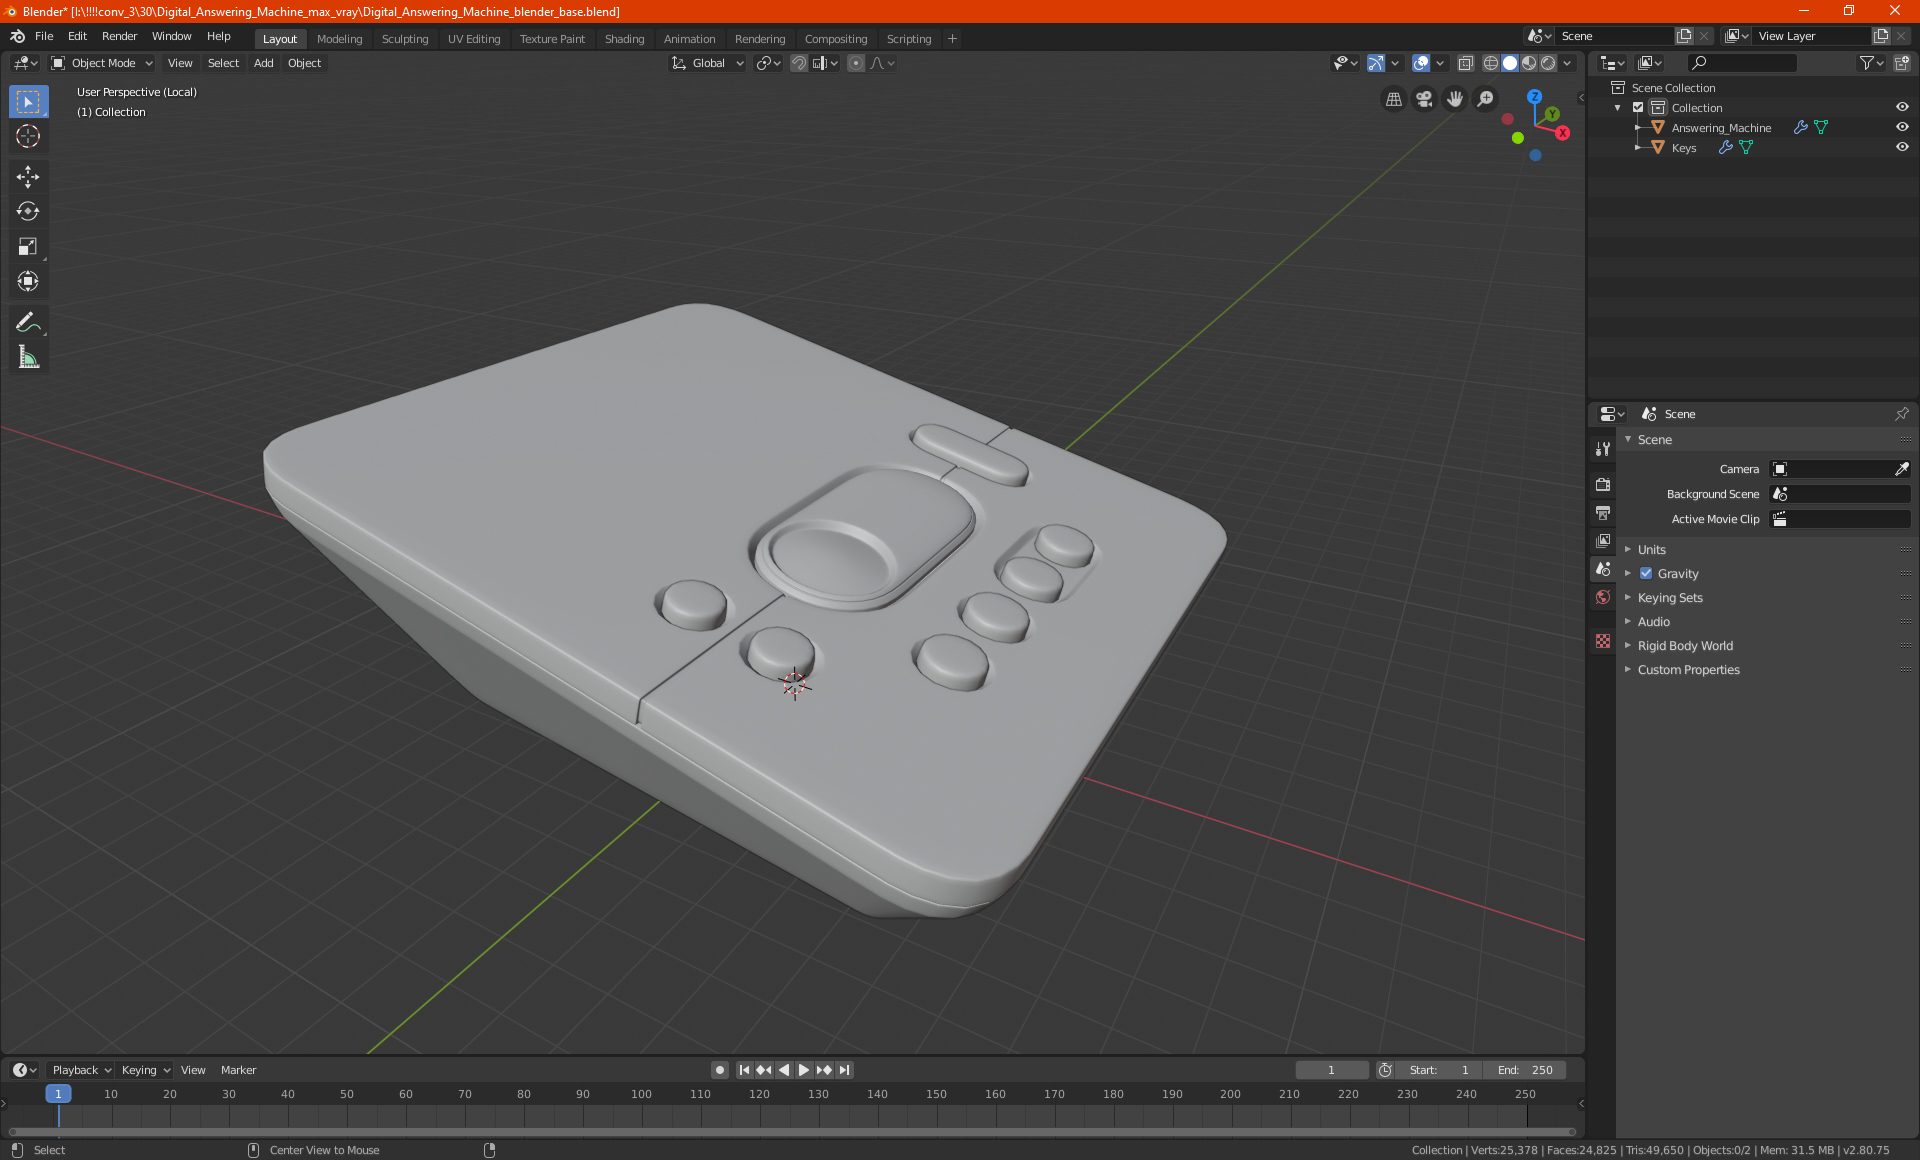Open the Active Tool properties tab
Image resolution: width=1920 pixels, height=1160 pixels.
coord(1603,449)
